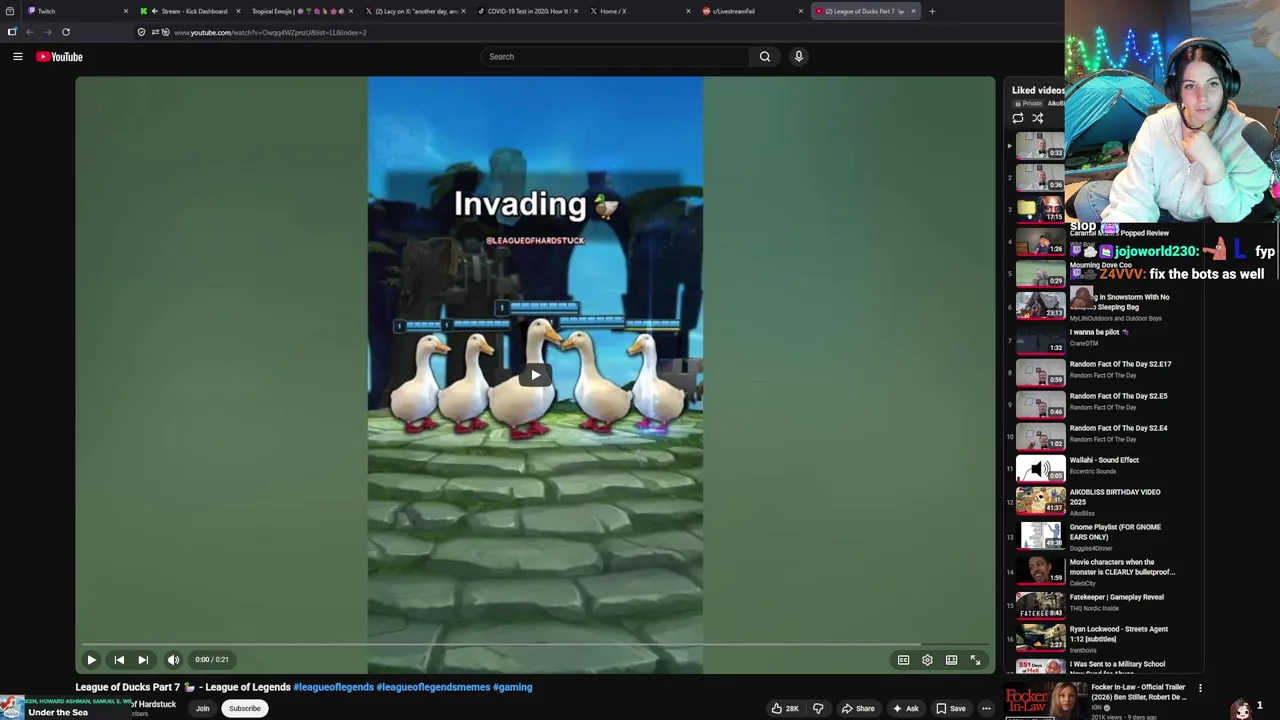Enter full screen mode
1280x720 pixels.
975,660
